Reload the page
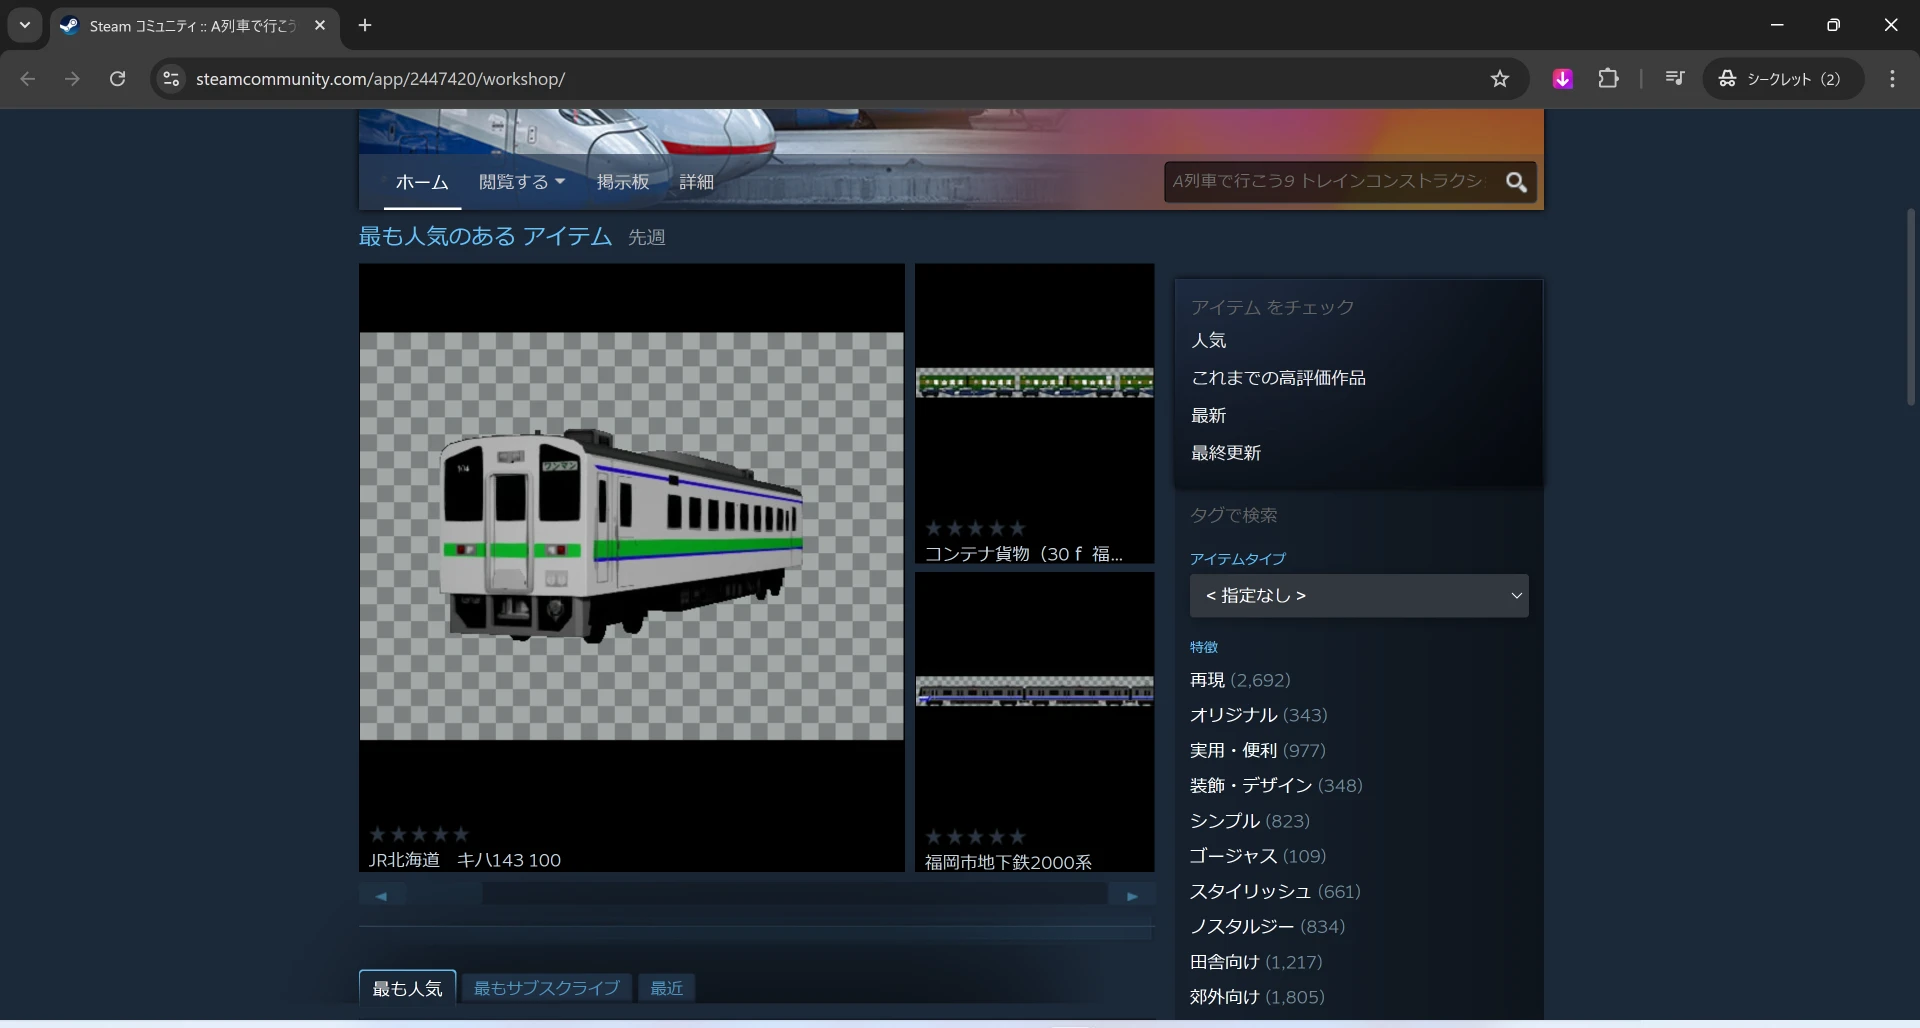This screenshot has height=1028, width=1920. 117,79
